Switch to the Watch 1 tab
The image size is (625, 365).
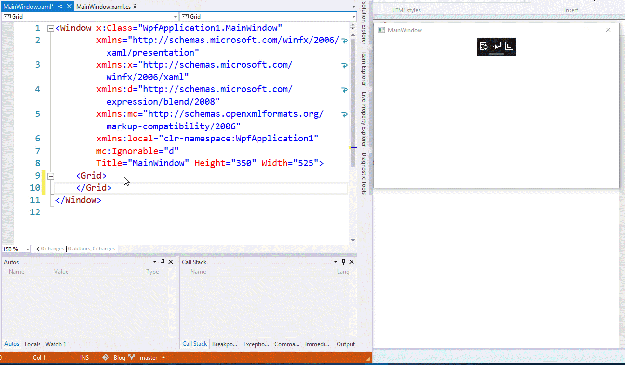pyautogui.click(x=55, y=344)
